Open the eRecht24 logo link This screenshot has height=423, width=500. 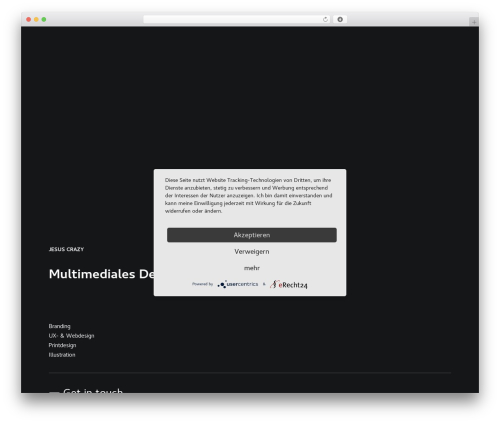[289, 284]
